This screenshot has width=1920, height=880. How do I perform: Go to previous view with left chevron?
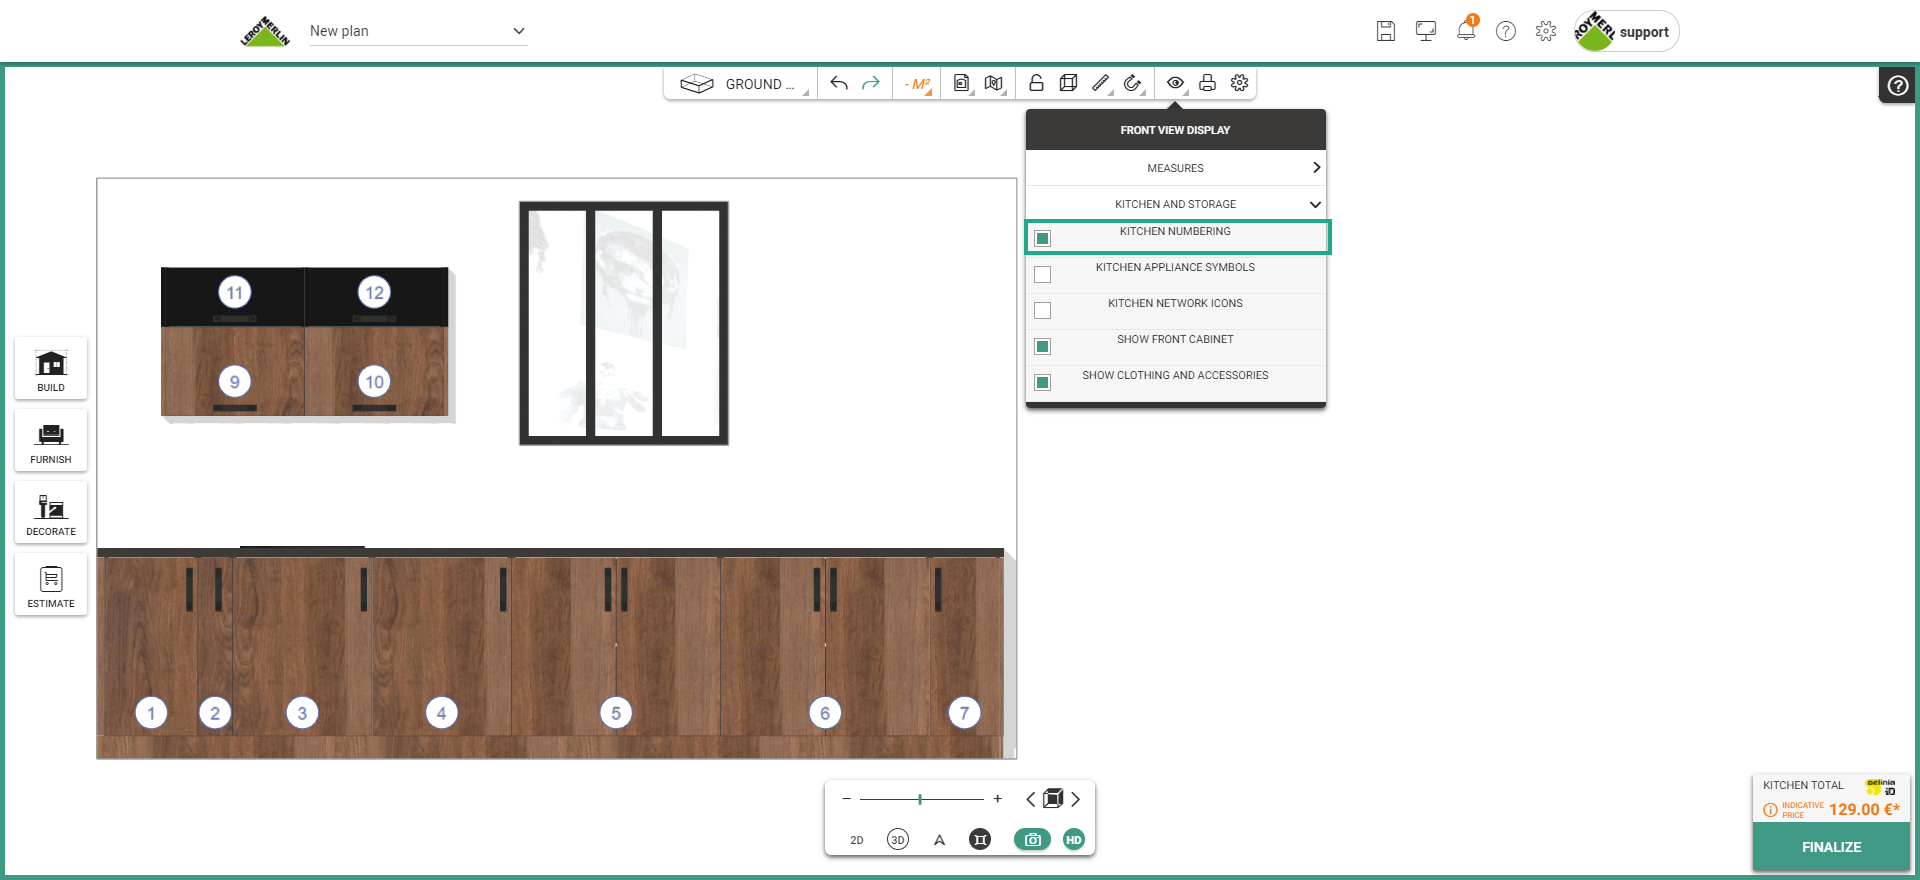click(1031, 799)
